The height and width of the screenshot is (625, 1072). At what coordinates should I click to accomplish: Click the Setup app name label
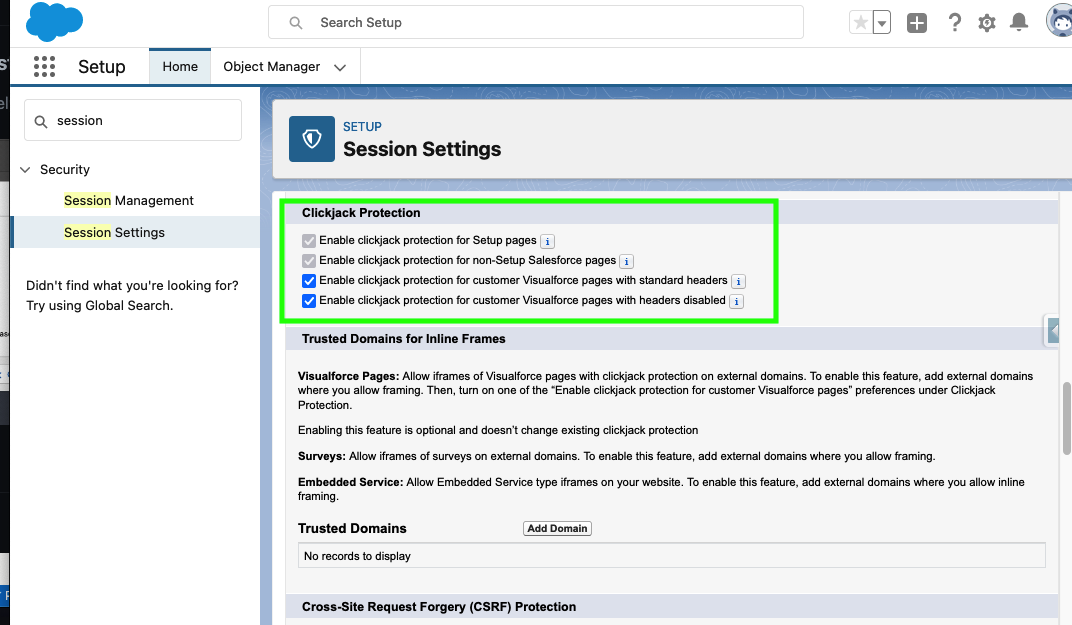click(102, 66)
